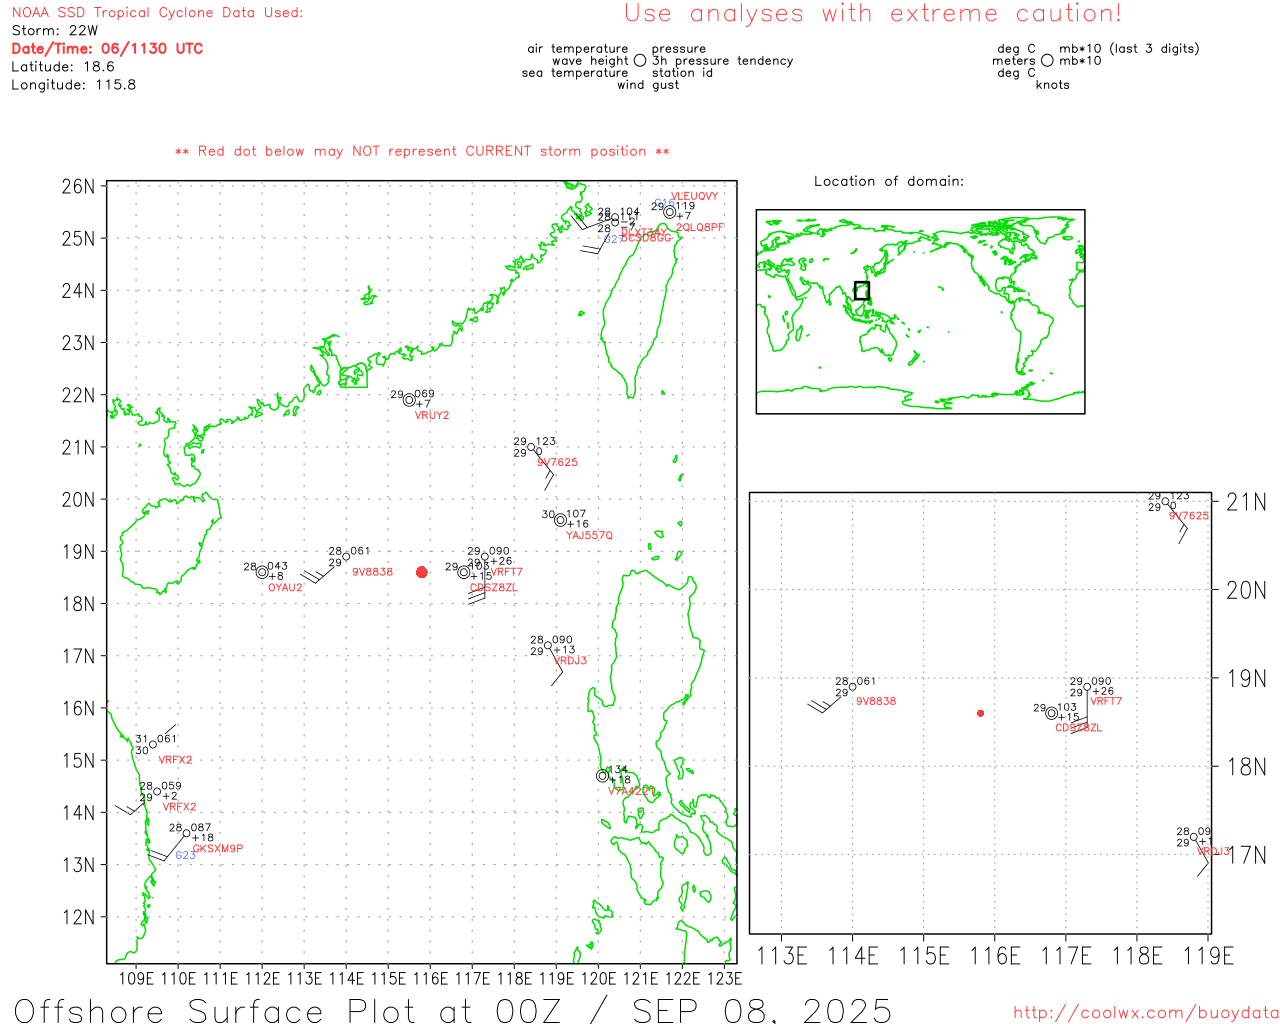Click the 21N label on inset map
1280x1024 pixels.
pos(1247,502)
